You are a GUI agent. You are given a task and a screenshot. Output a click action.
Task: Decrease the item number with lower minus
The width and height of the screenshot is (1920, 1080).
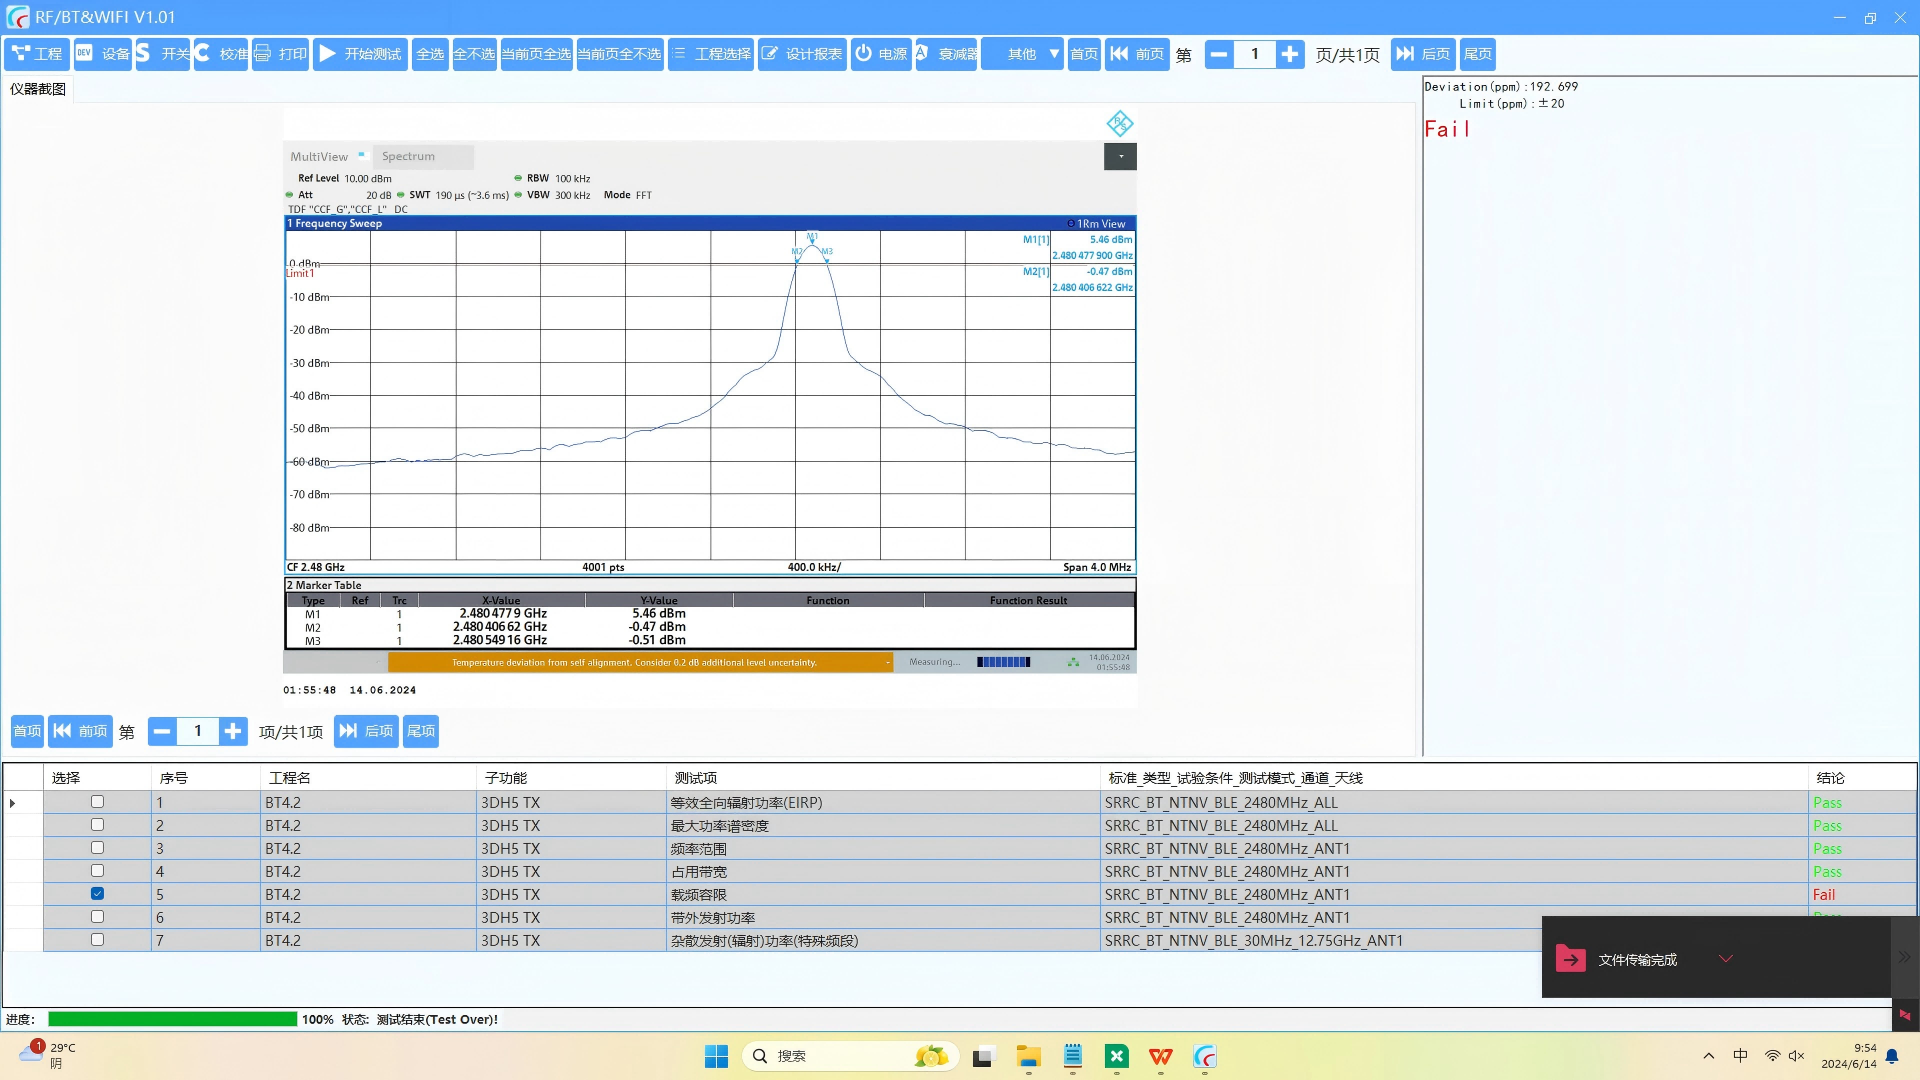point(162,731)
